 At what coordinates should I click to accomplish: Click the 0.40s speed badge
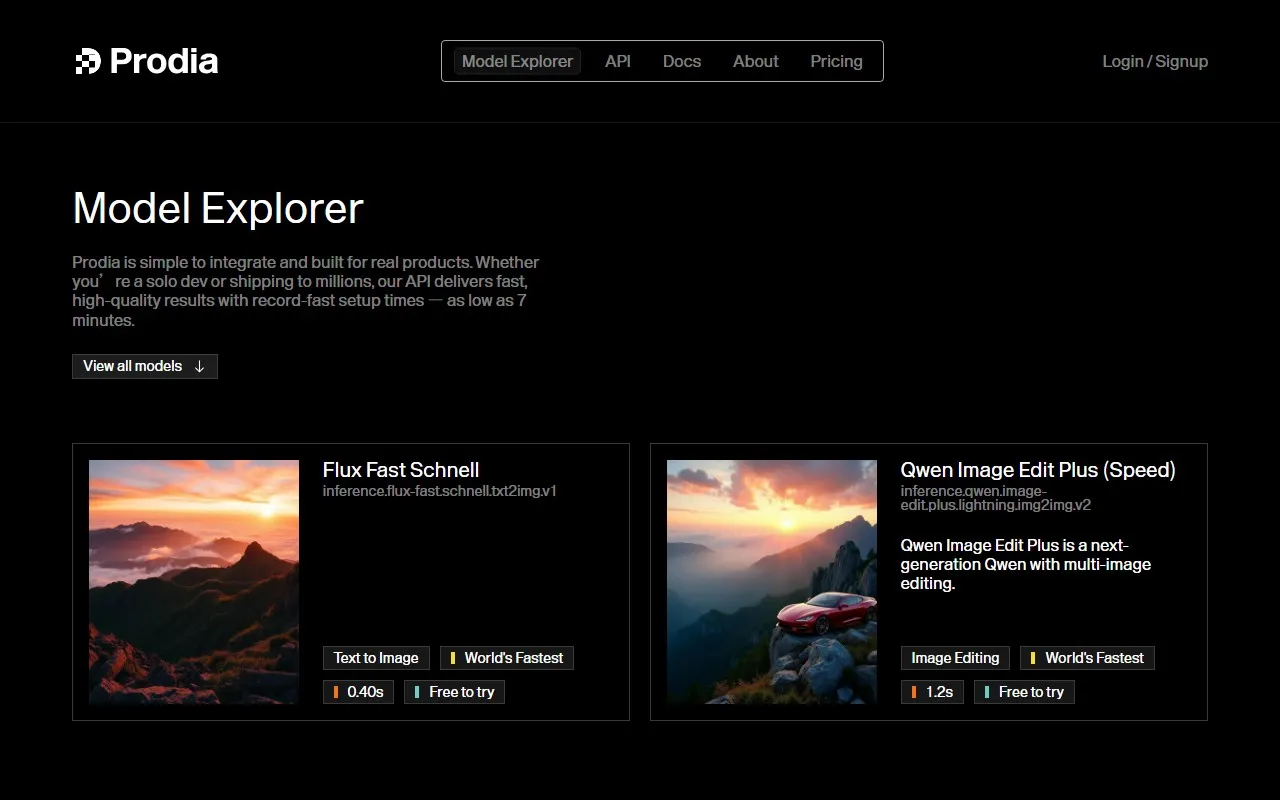pos(359,692)
